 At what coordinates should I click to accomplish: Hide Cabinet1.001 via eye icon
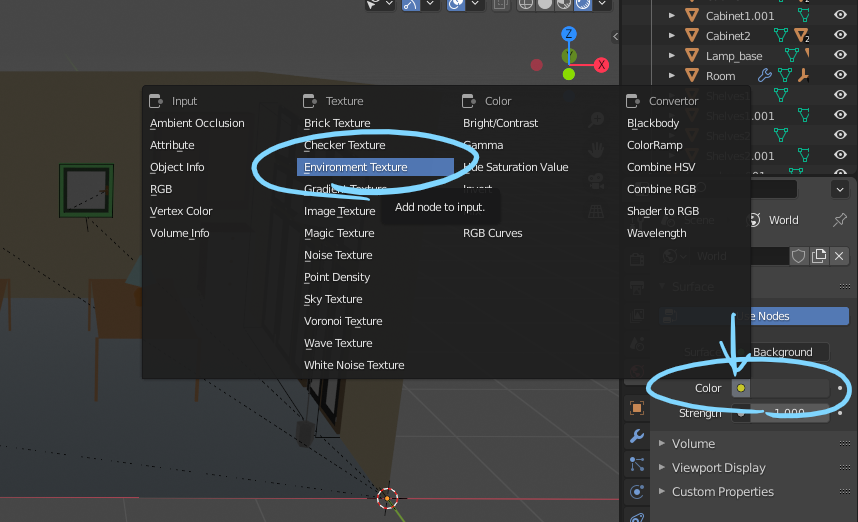pyautogui.click(x=840, y=15)
